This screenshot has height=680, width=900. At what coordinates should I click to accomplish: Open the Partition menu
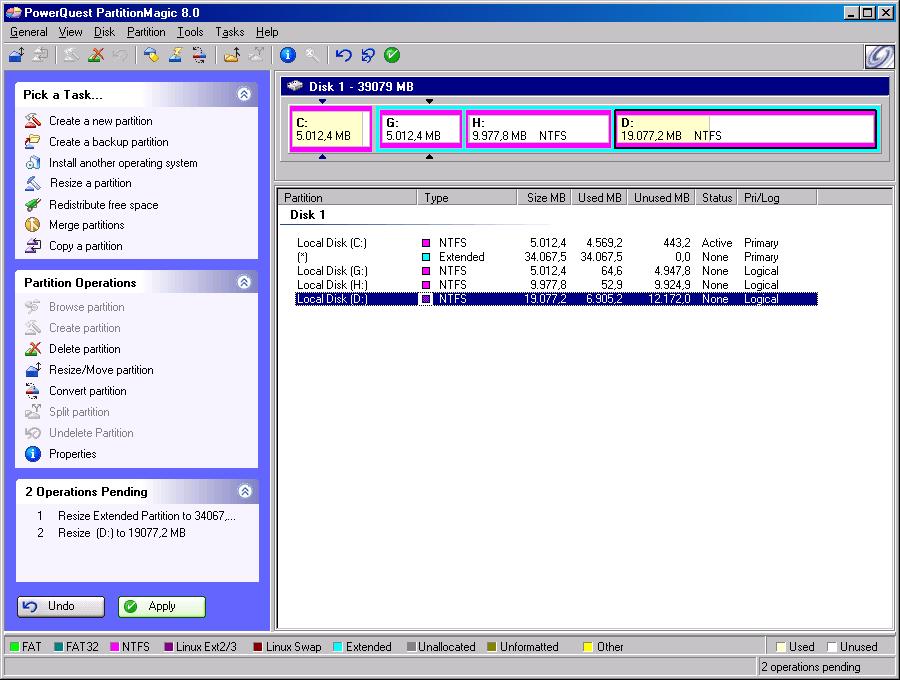coord(146,32)
